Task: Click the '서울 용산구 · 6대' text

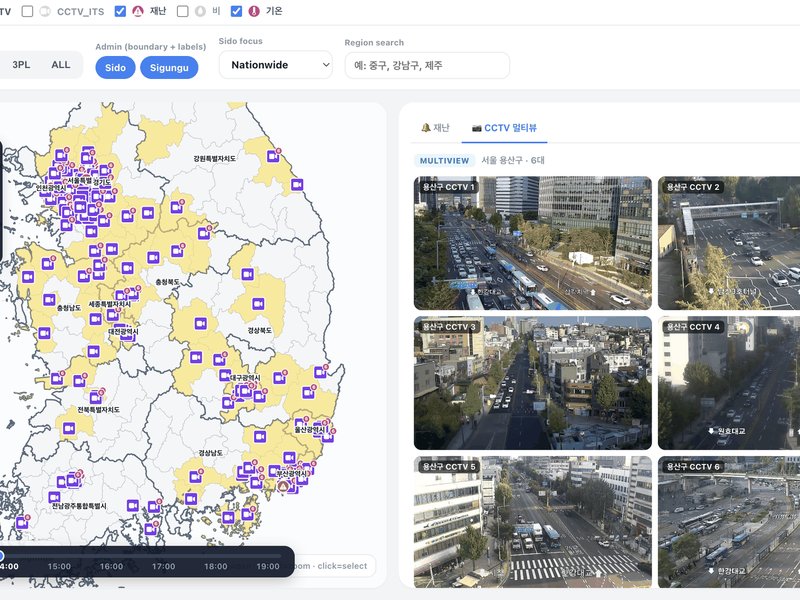Action: coord(513,160)
